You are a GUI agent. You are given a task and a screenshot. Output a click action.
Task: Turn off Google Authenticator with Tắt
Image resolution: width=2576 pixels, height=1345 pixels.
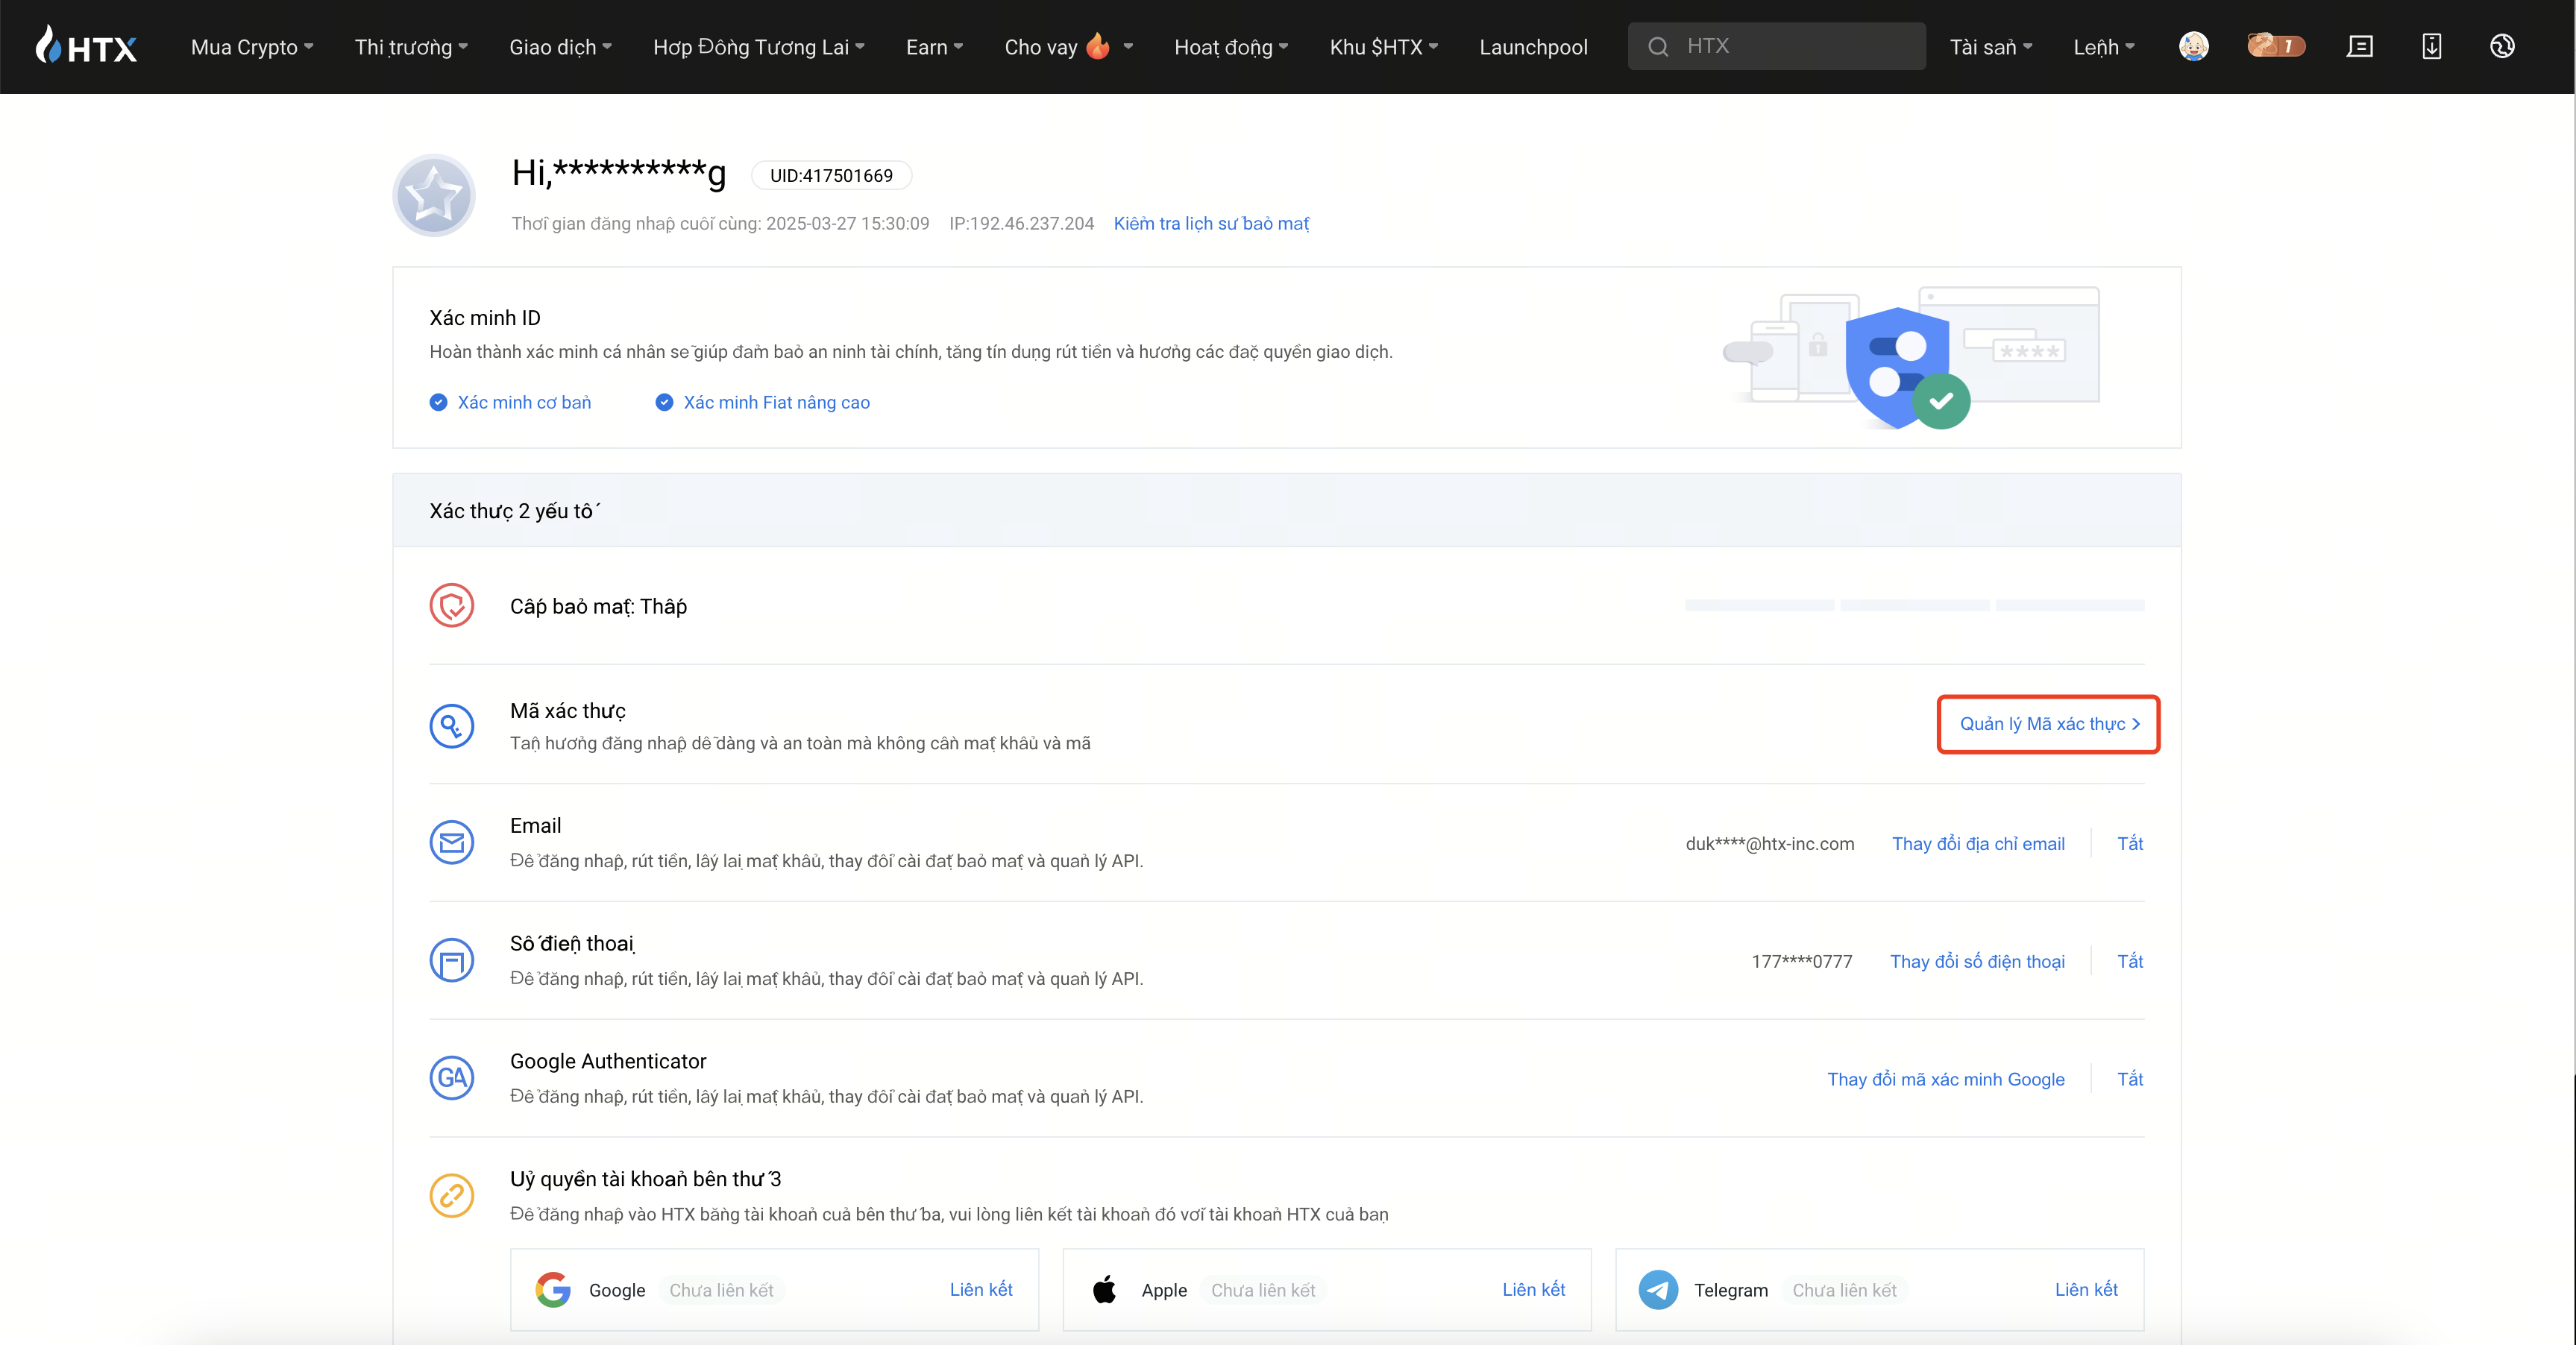coord(2130,1079)
